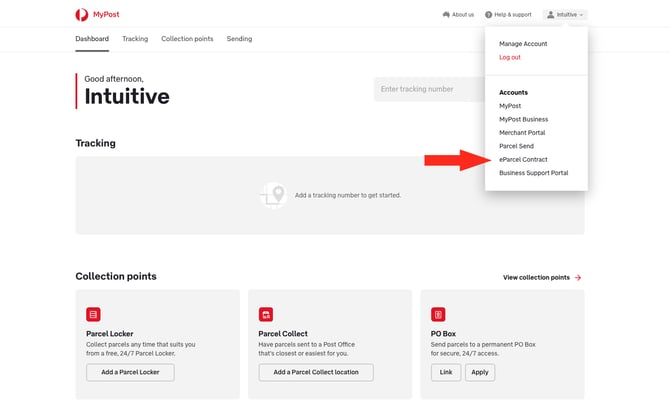Click the user profile avatar icon

pyautogui.click(x=550, y=15)
